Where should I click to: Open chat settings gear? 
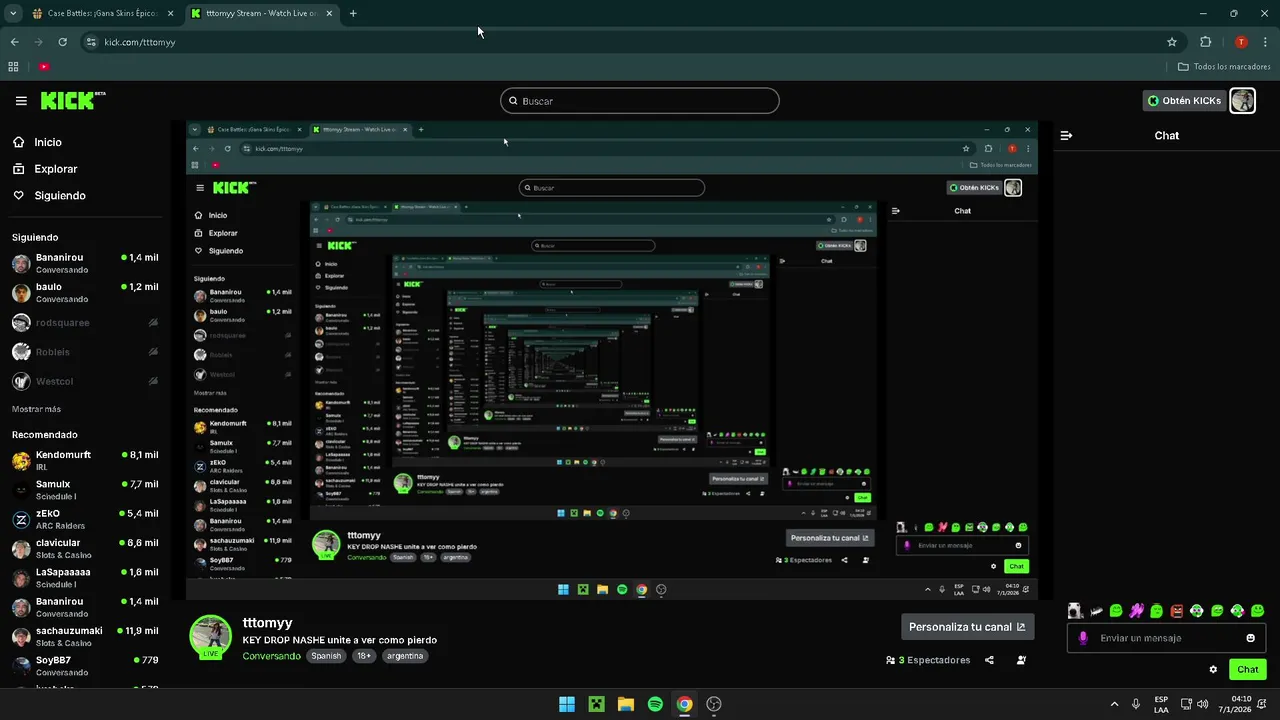[1213, 670]
